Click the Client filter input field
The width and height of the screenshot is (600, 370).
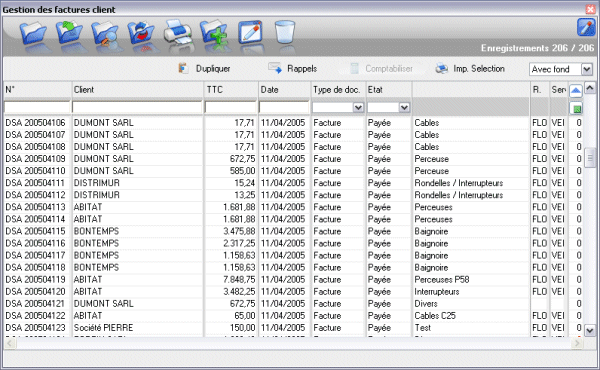point(137,108)
